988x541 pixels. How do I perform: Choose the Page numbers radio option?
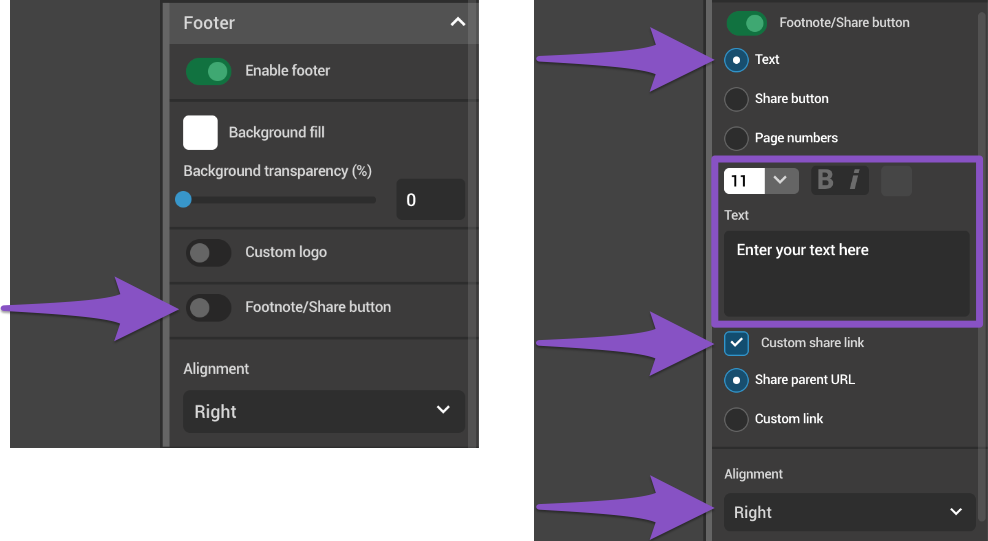pos(737,138)
